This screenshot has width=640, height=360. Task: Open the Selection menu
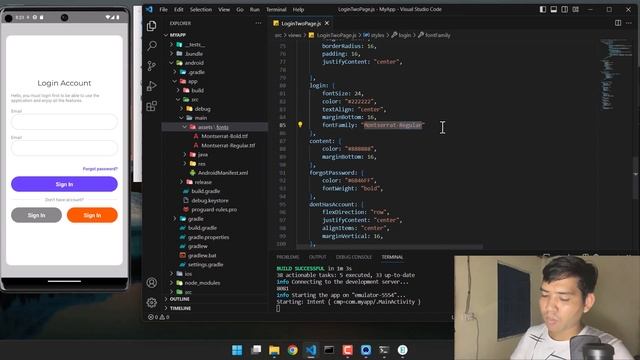point(201,9)
